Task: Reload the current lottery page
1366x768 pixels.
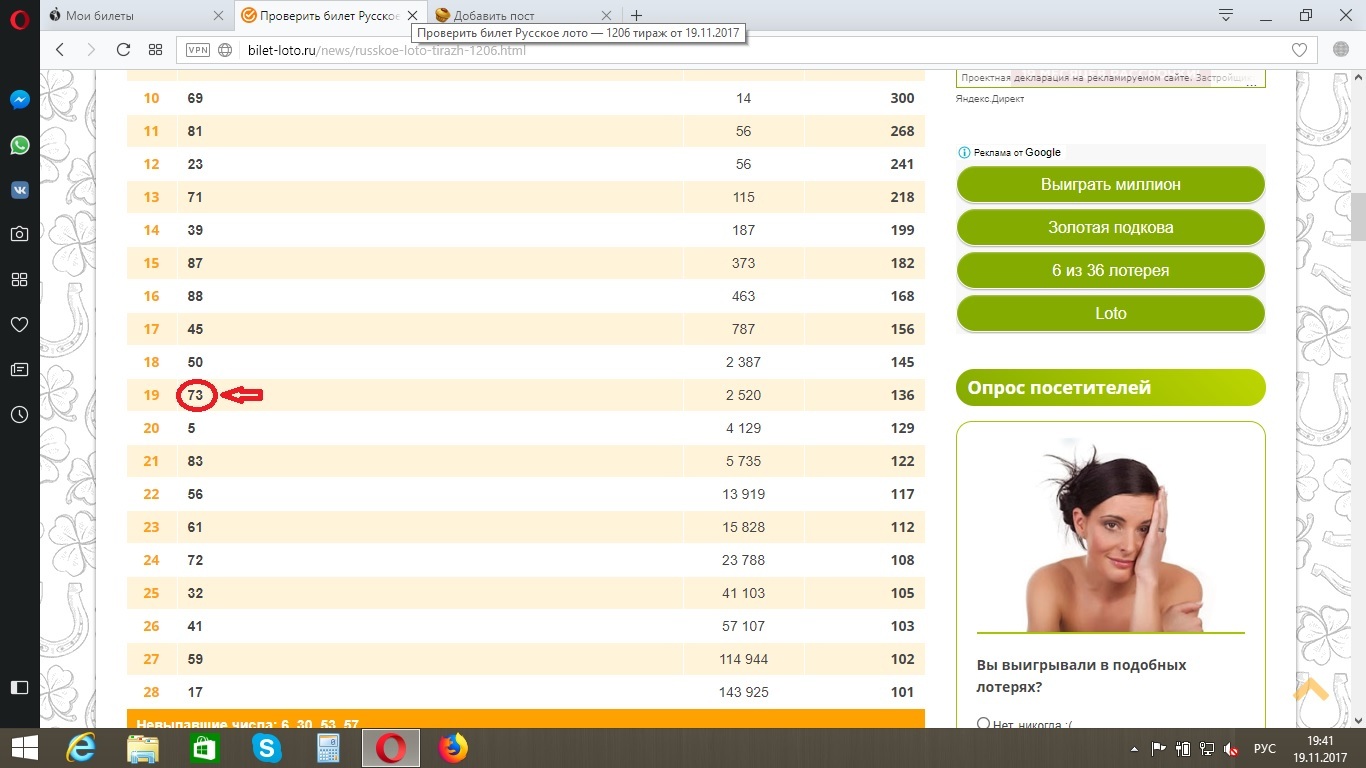Action: click(123, 50)
